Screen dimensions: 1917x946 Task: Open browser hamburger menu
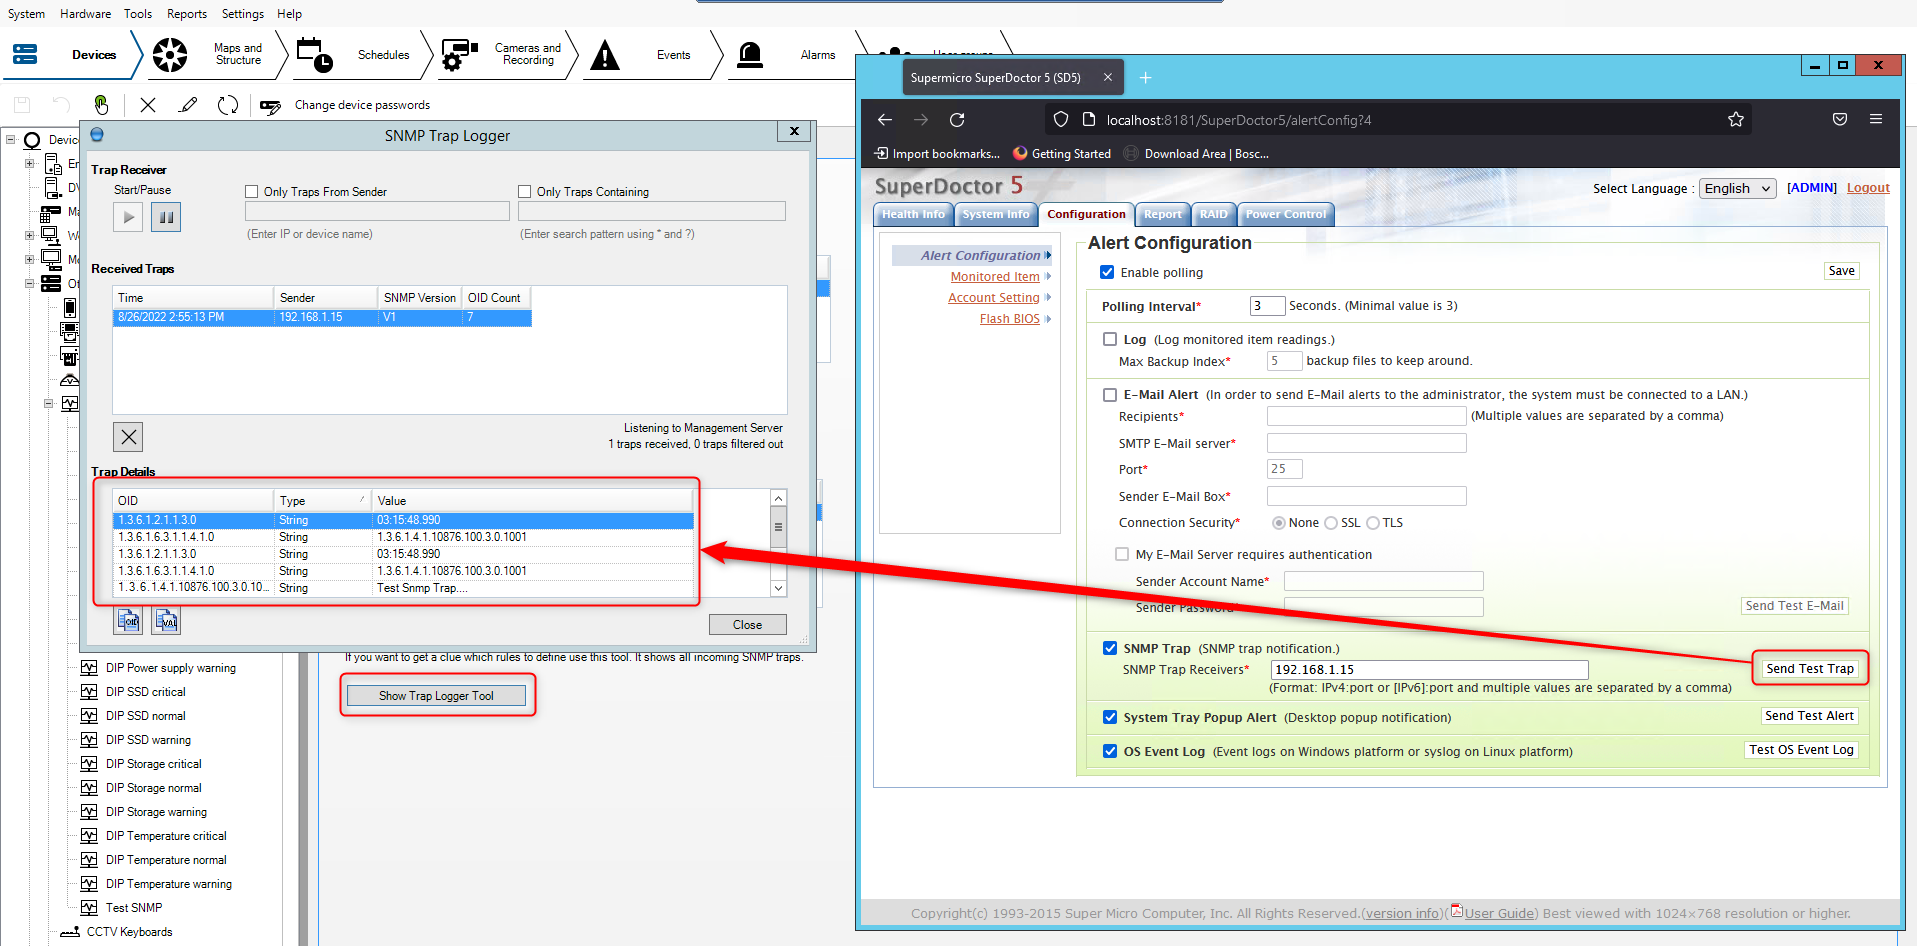pos(1876,119)
